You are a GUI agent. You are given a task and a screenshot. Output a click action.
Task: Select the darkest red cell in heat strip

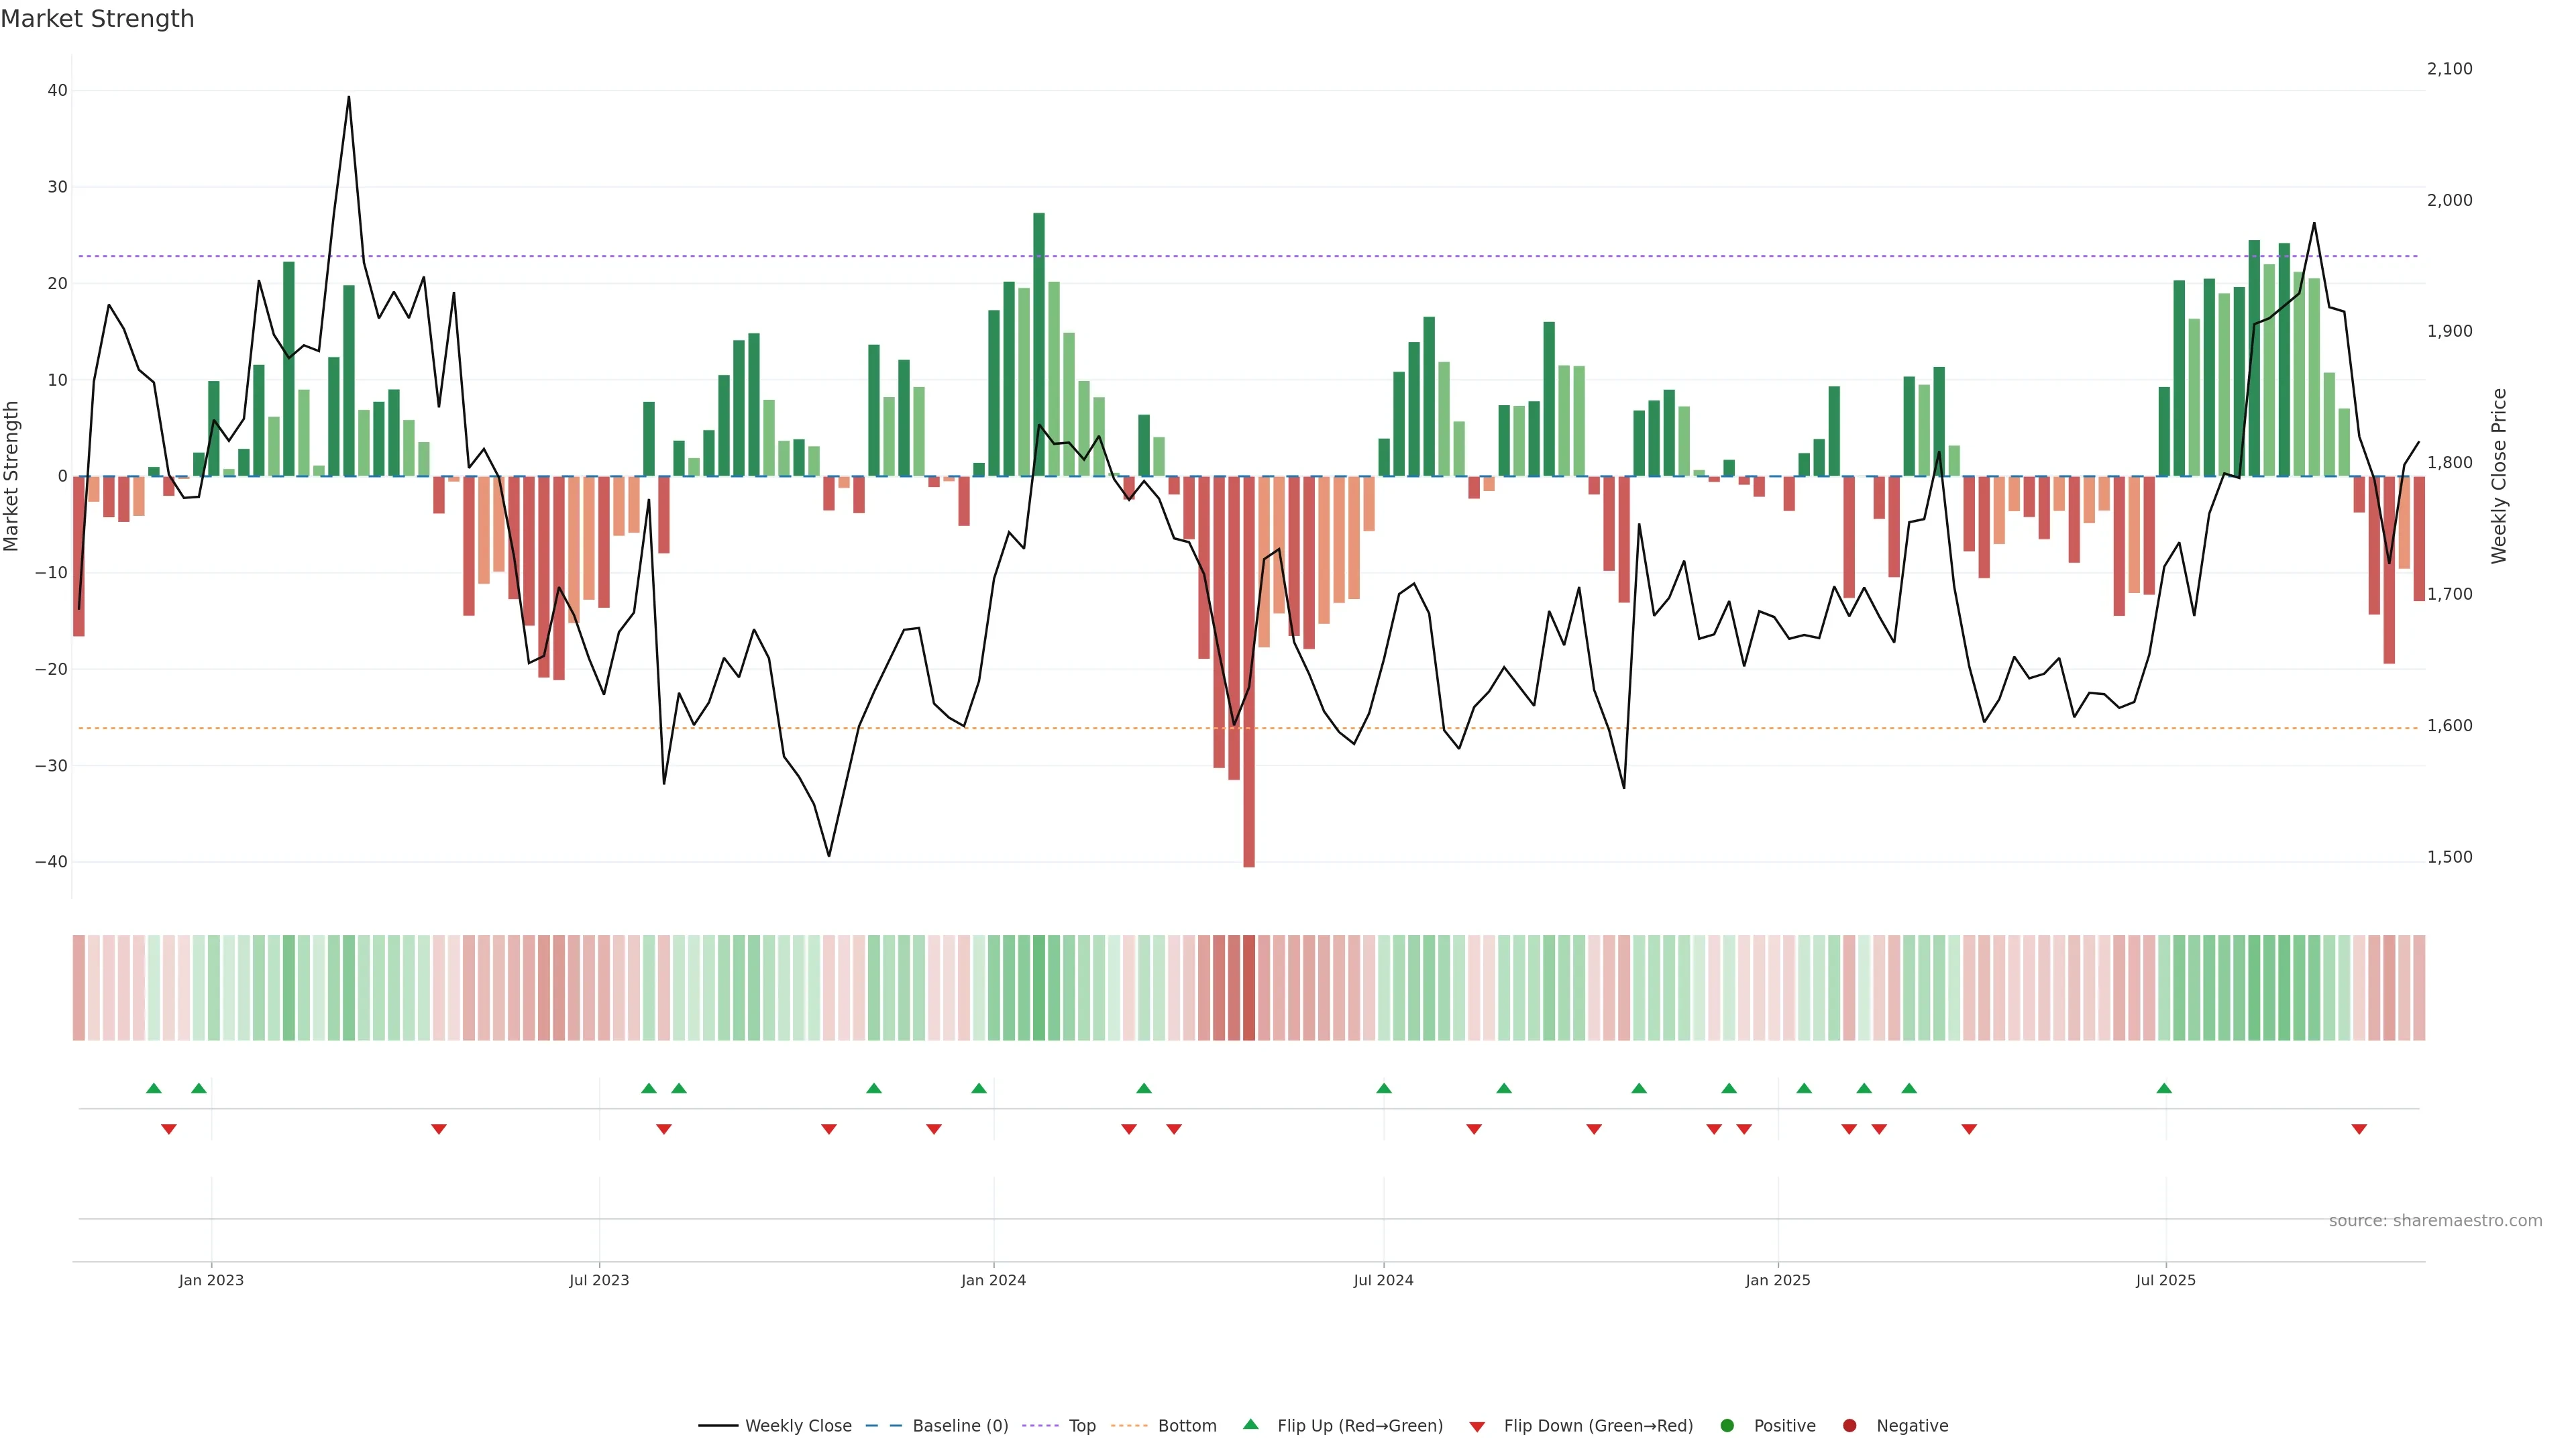[x=1249, y=987]
